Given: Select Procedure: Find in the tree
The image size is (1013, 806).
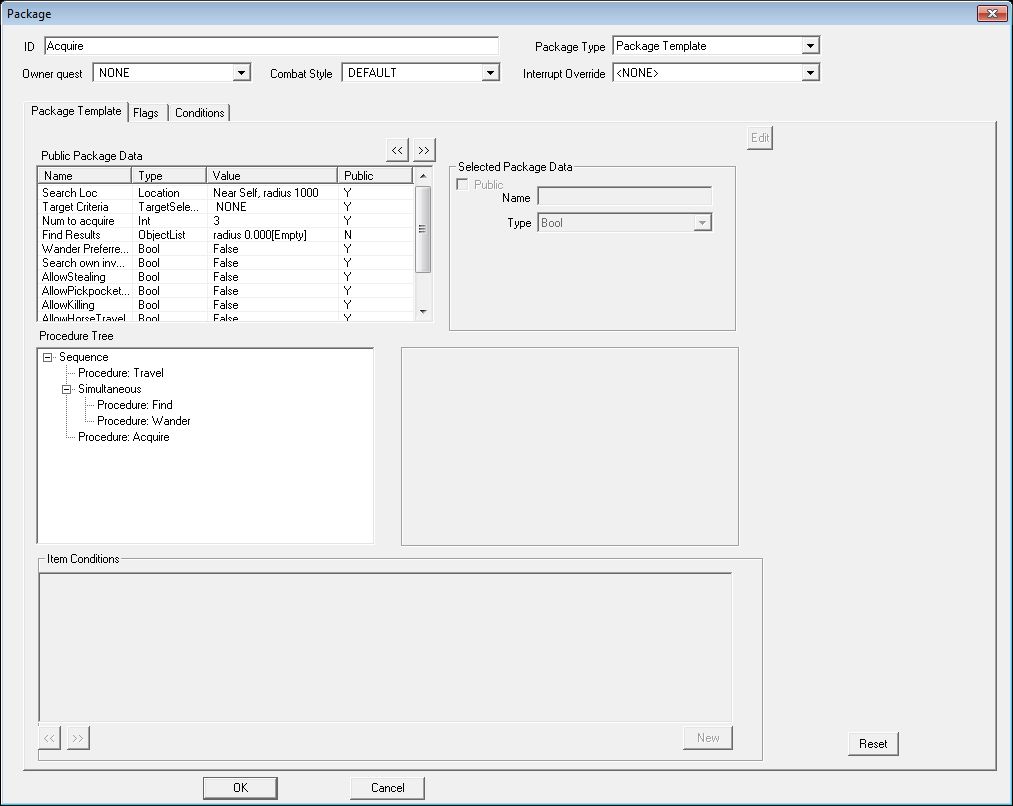Looking at the screenshot, I should click(134, 405).
